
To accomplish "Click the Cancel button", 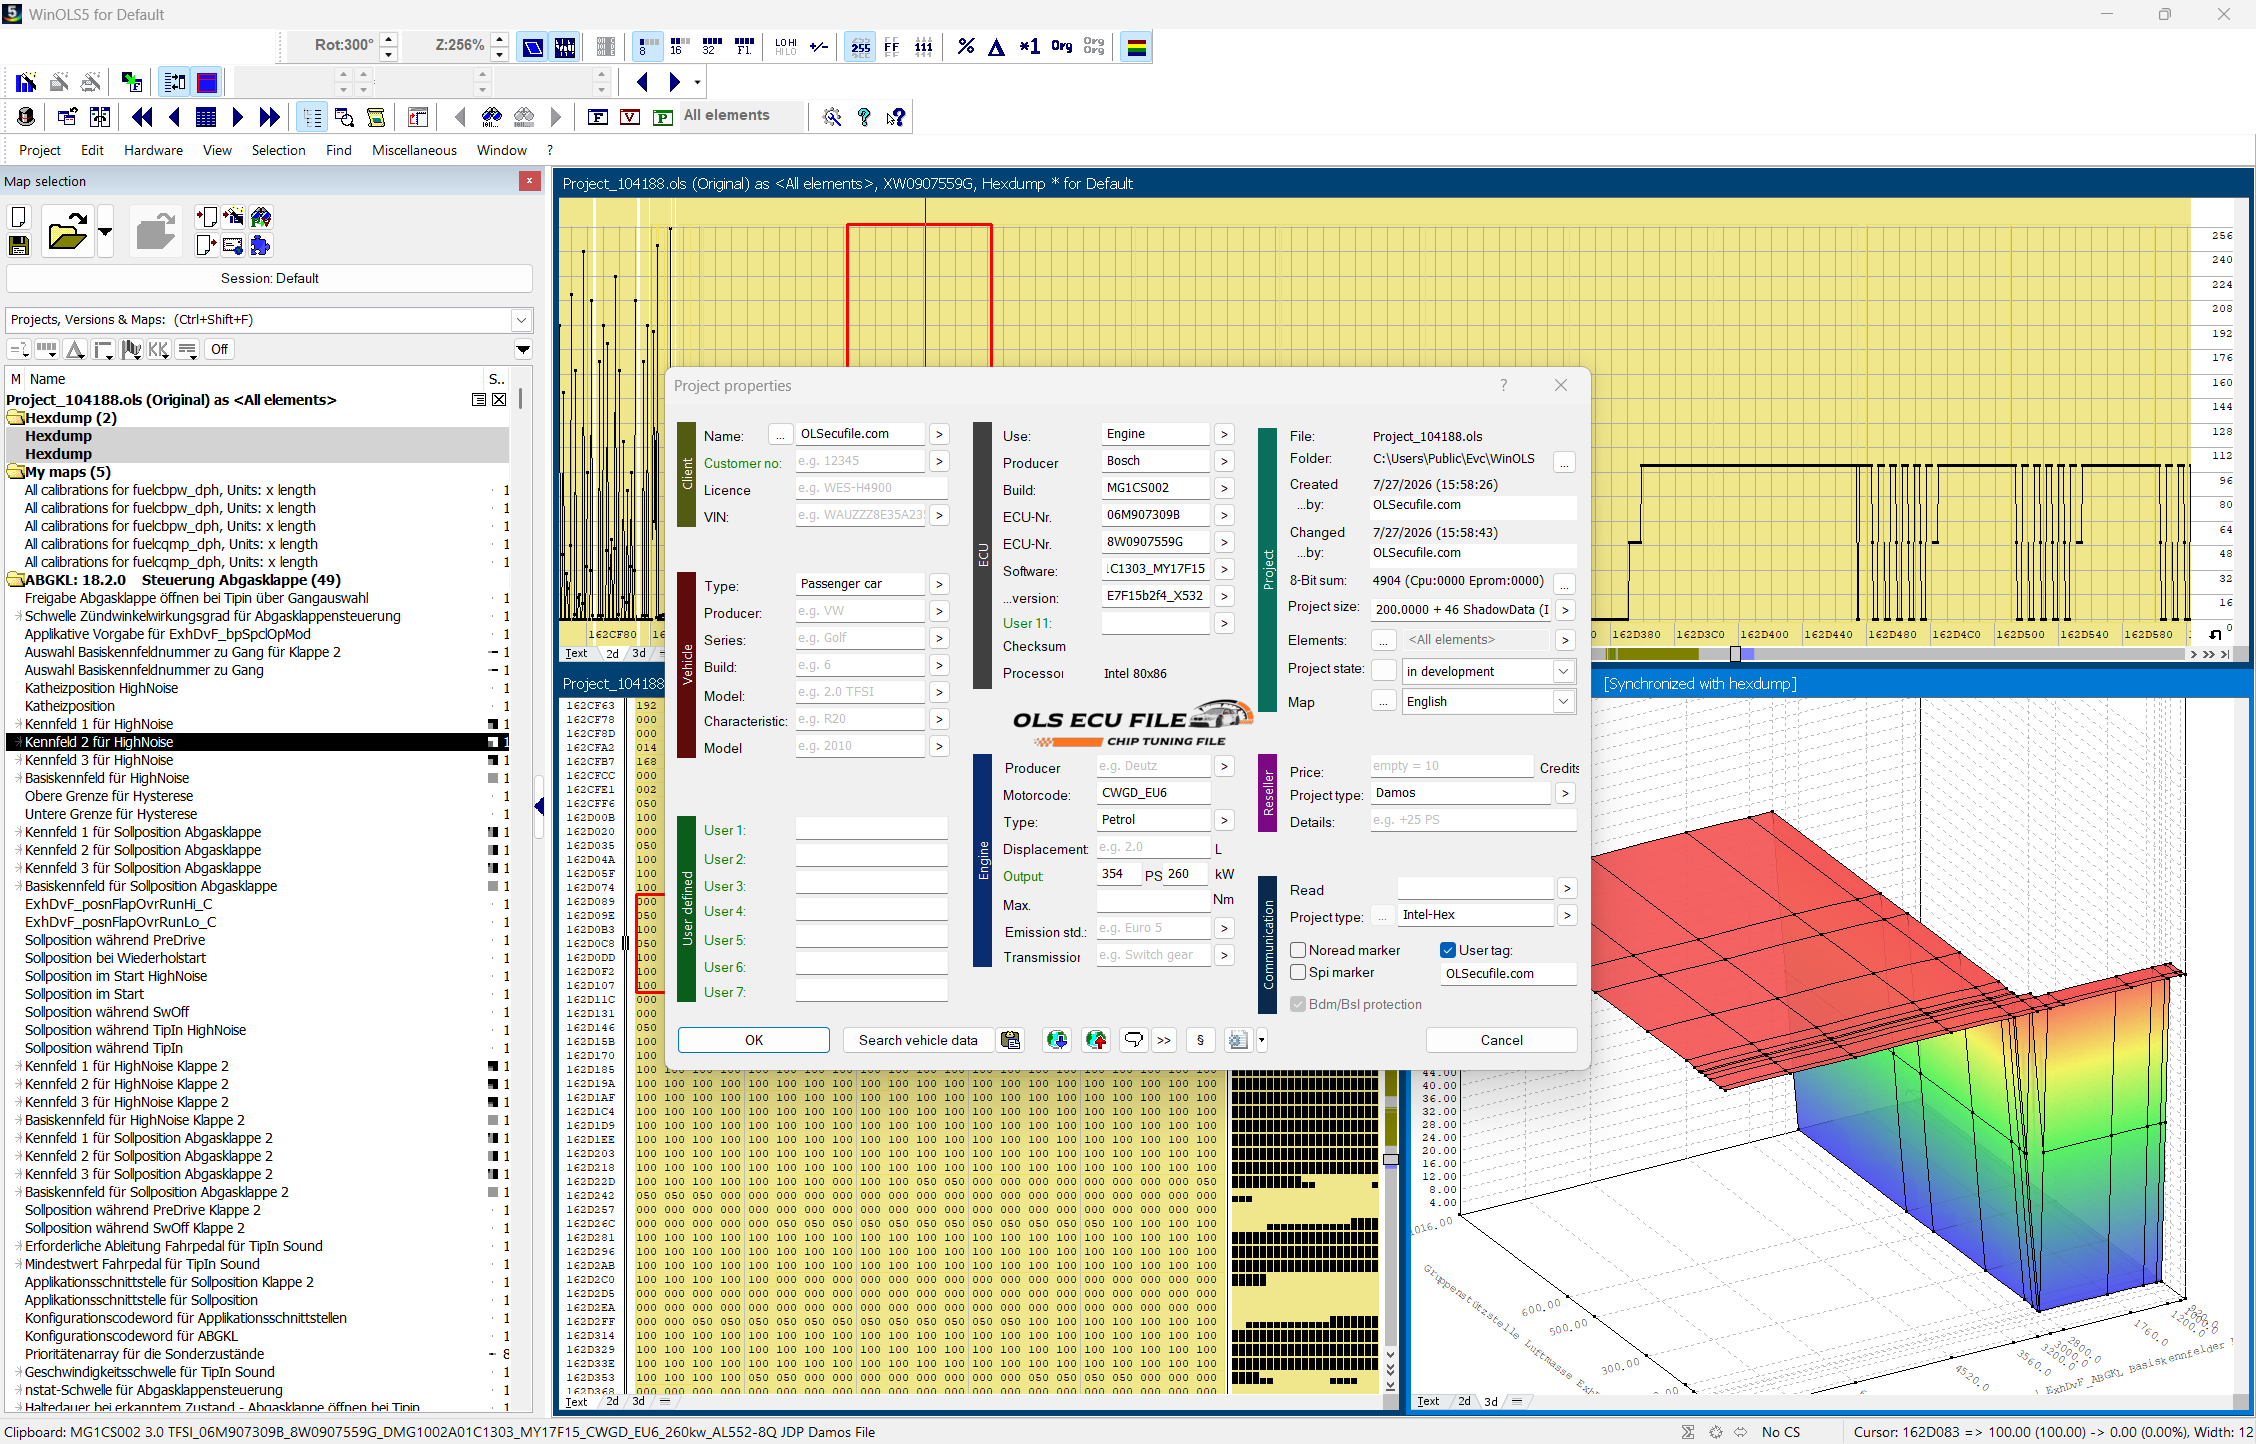I will pyautogui.click(x=1501, y=1040).
